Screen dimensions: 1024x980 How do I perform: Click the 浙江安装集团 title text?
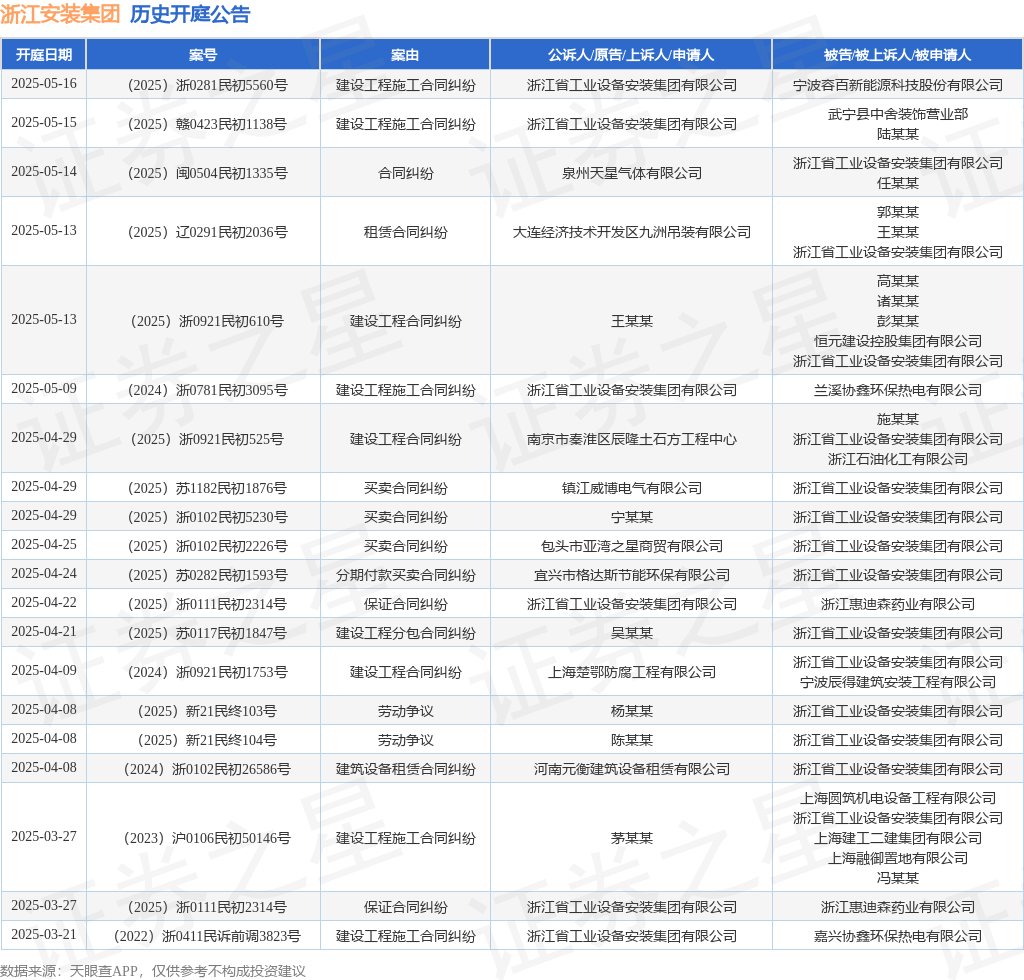pos(60,14)
